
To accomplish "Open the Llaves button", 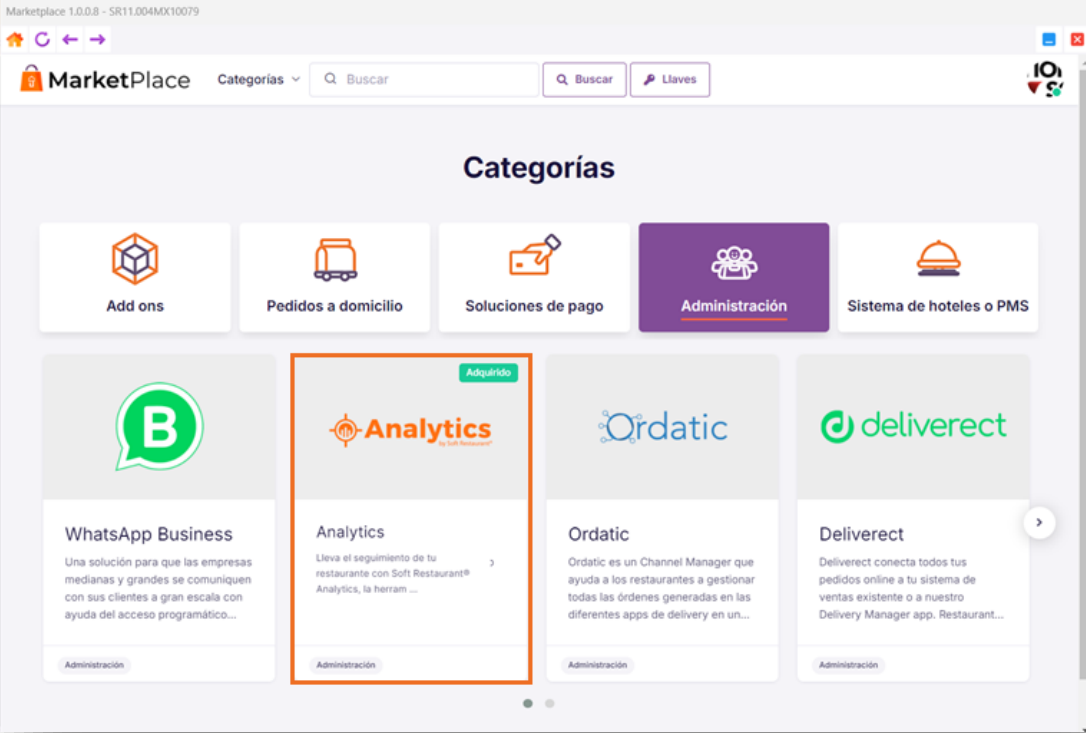I will pyautogui.click(x=670, y=79).
